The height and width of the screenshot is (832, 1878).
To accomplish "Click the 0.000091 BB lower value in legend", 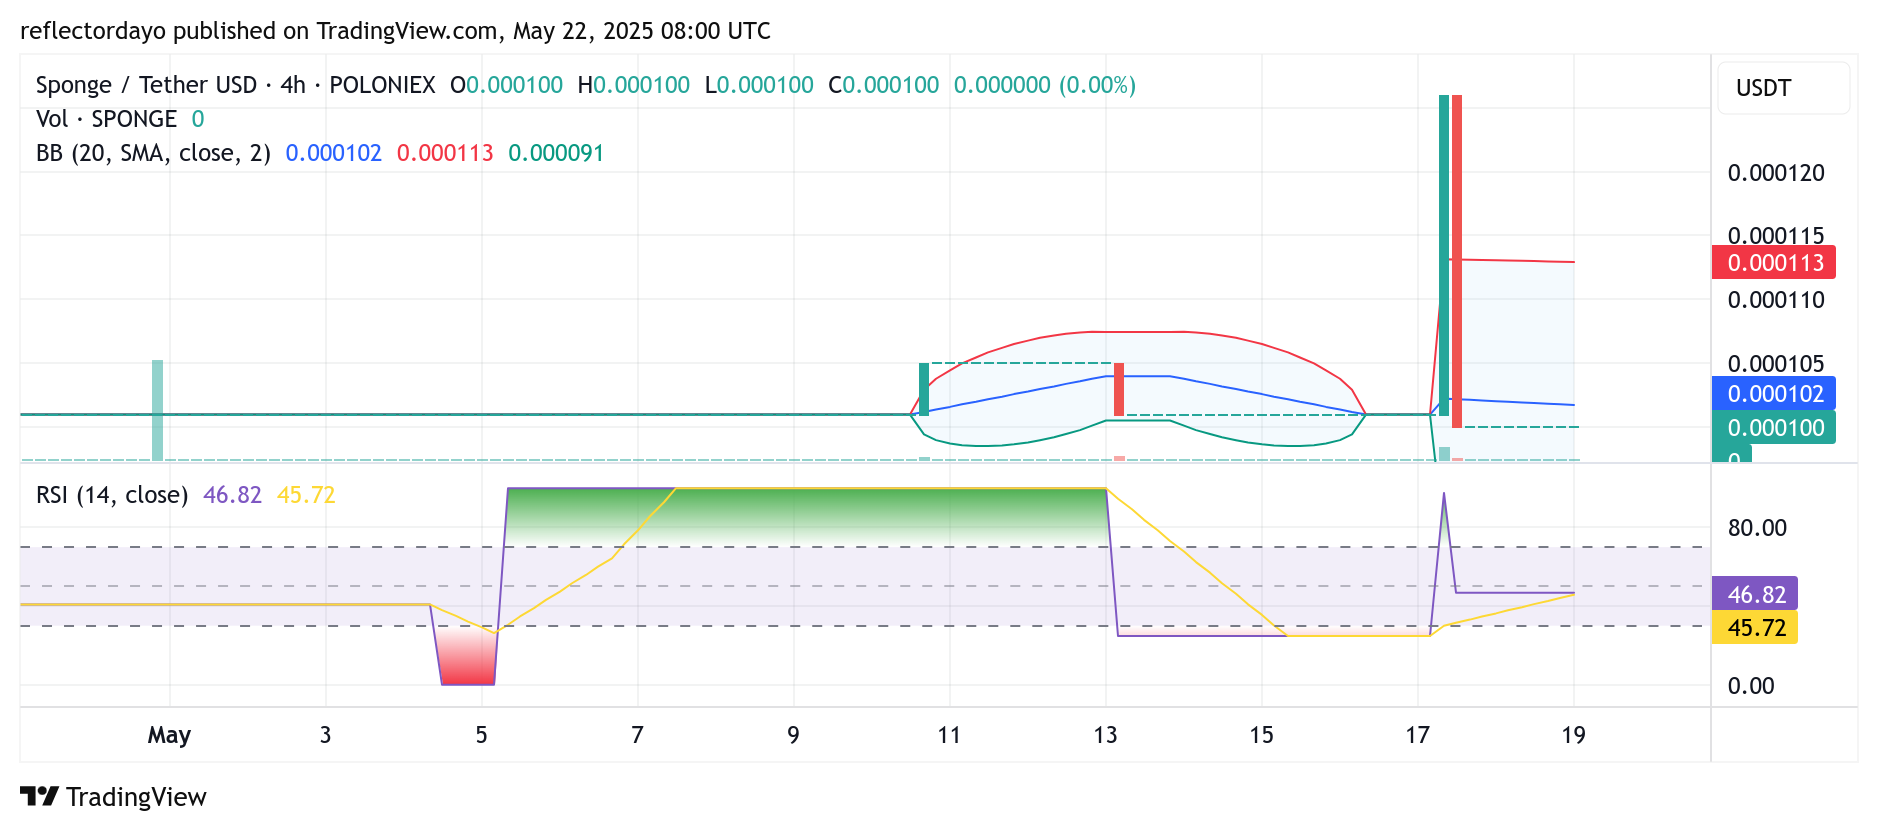I will click(556, 153).
